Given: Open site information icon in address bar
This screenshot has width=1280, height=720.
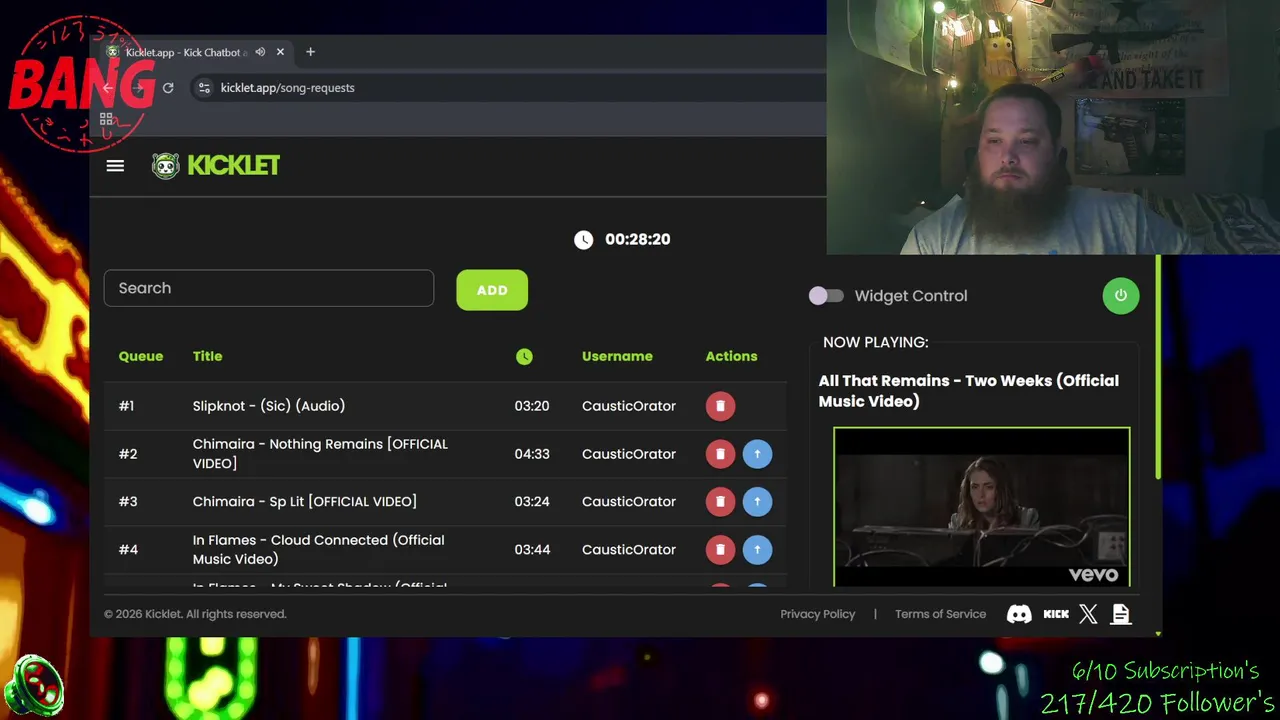Looking at the screenshot, I should [x=204, y=88].
